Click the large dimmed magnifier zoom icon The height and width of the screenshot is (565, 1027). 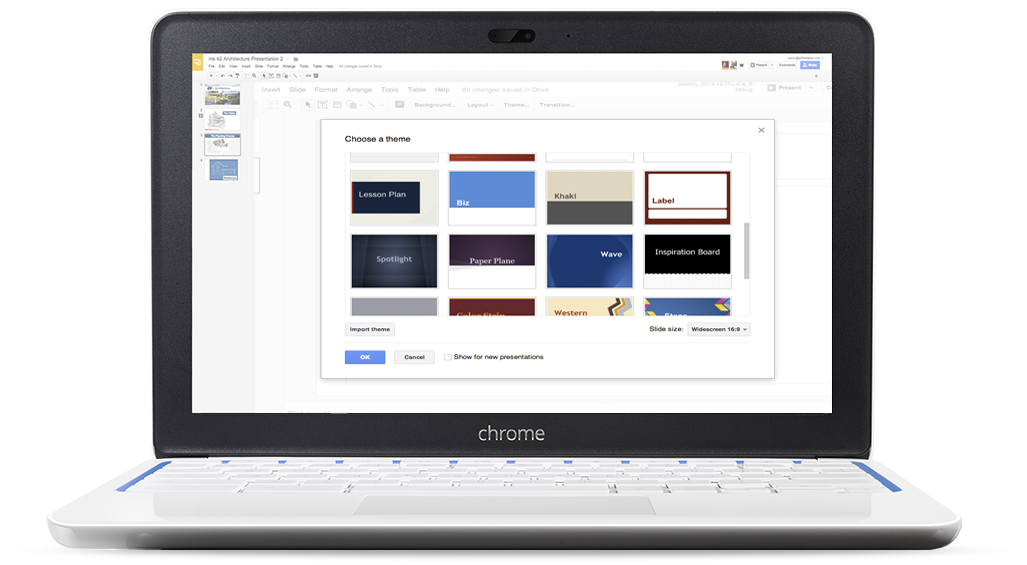(288, 105)
